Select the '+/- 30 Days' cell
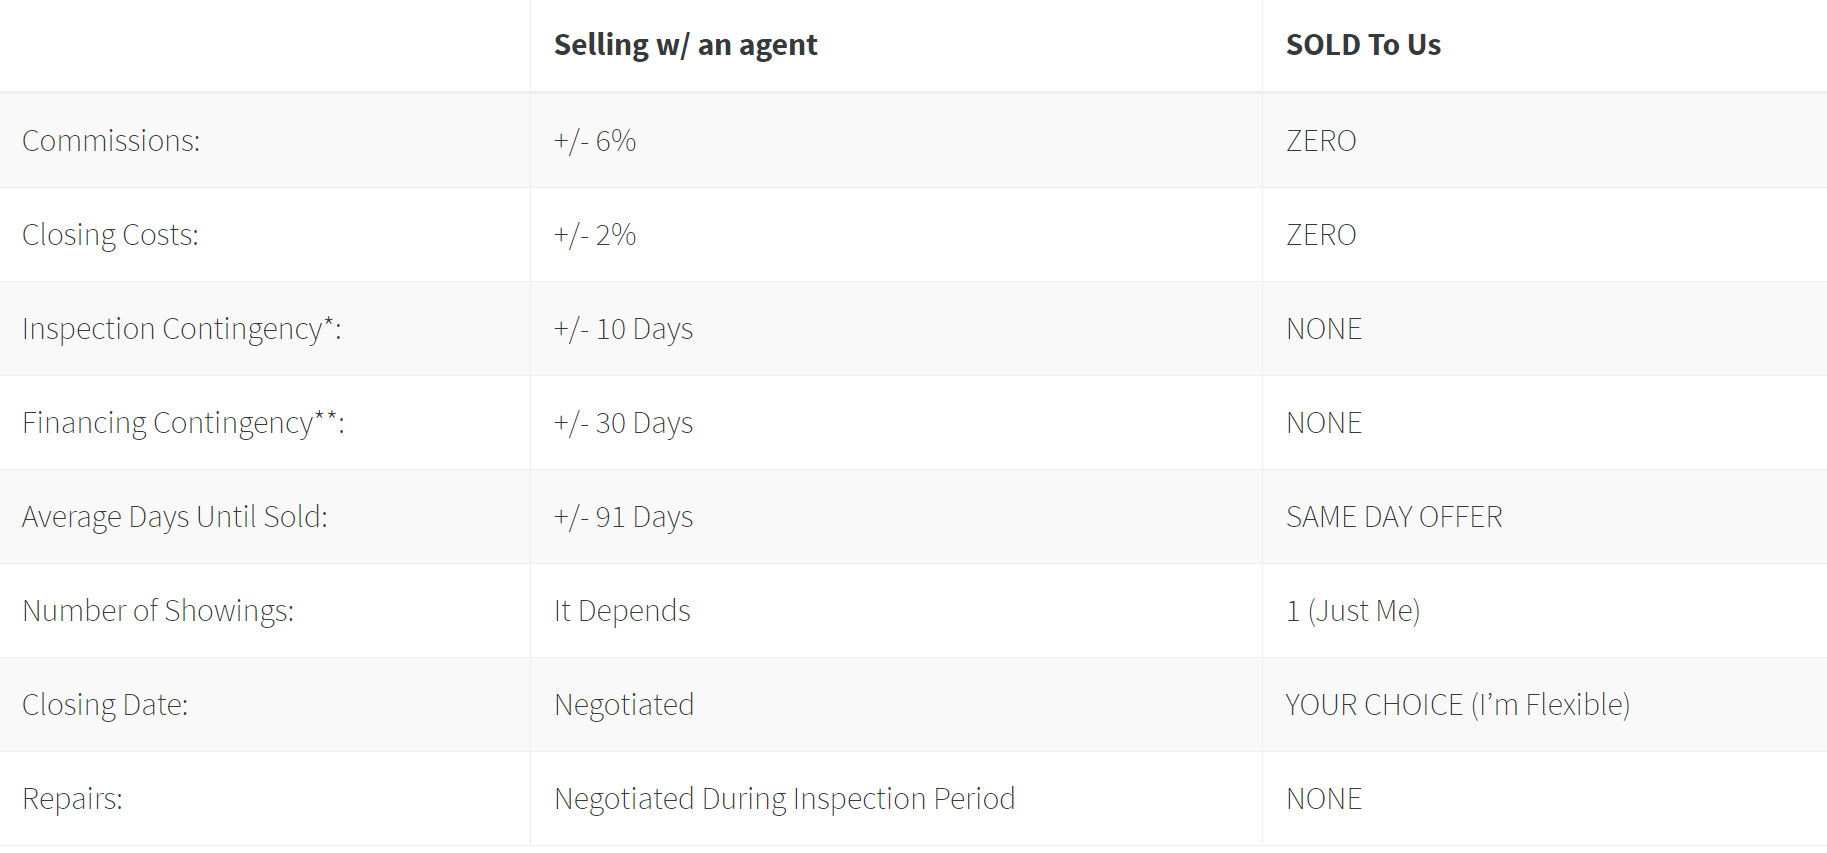The width and height of the screenshot is (1827, 853). pyautogui.click(x=623, y=423)
